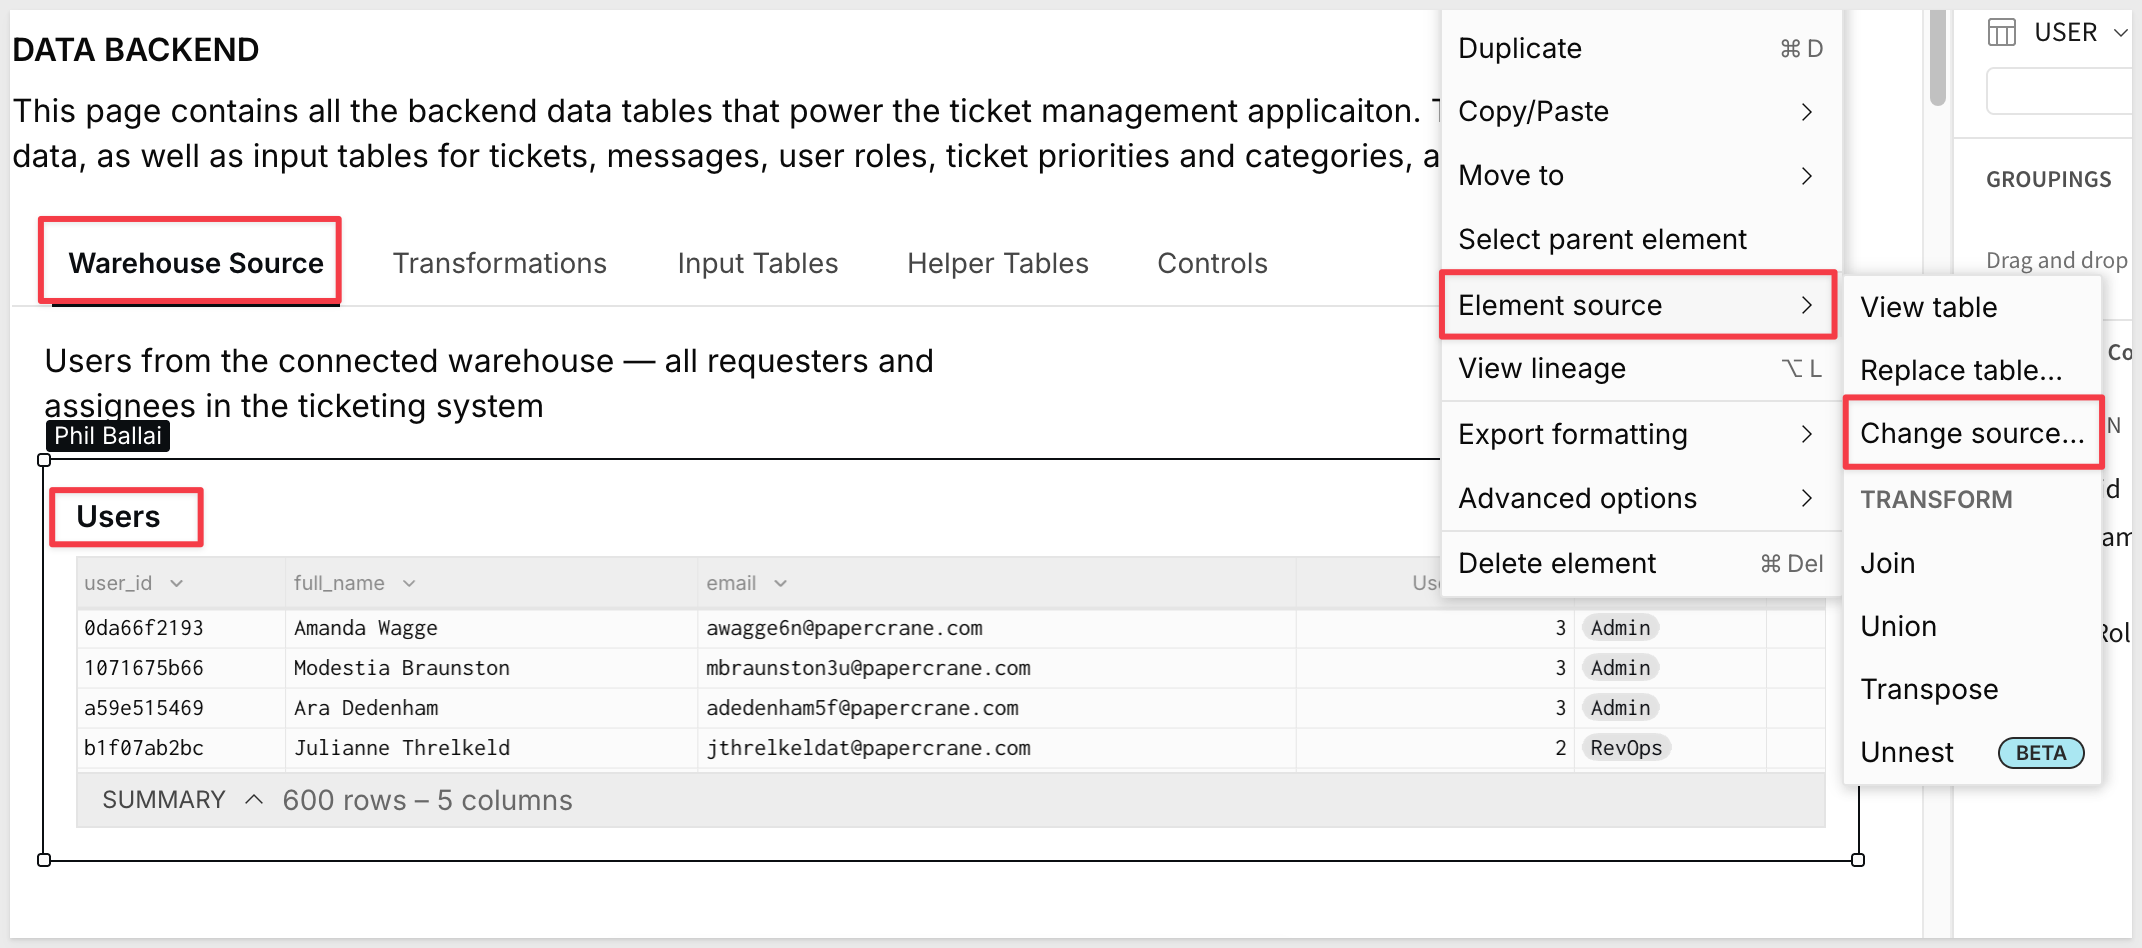Viewport: 2142px width, 948px height.
Task: Click the Phil Ballai name label
Action: tap(108, 436)
